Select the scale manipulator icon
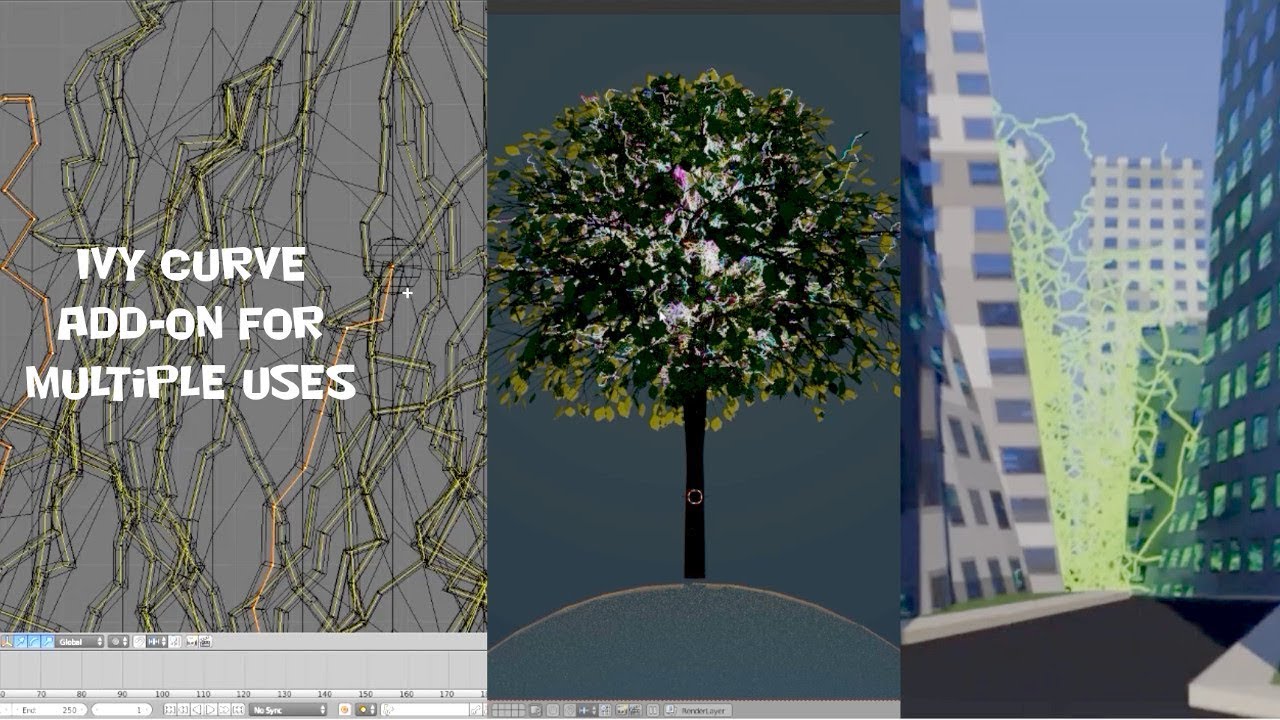Image resolution: width=1280 pixels, height=720 pixels. tap(47, 641)
